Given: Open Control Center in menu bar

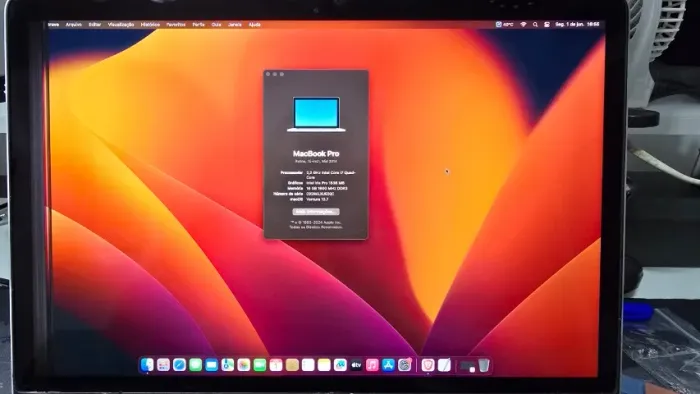Looking at the screenshot, I should coord(547,25).
